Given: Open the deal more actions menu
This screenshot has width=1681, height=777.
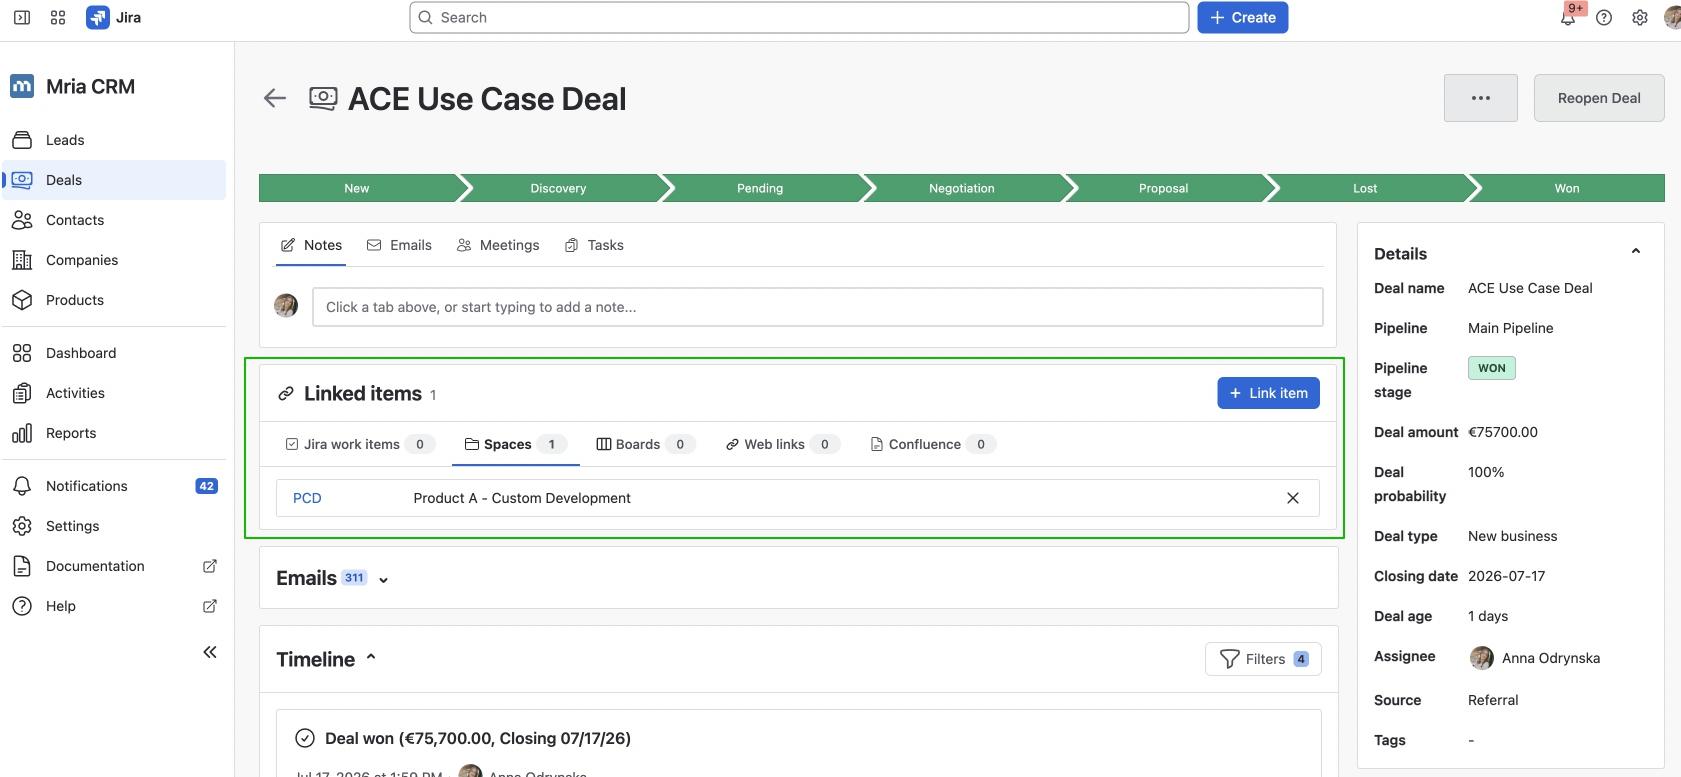Looking at the screenshot, I should (1481, 98).
